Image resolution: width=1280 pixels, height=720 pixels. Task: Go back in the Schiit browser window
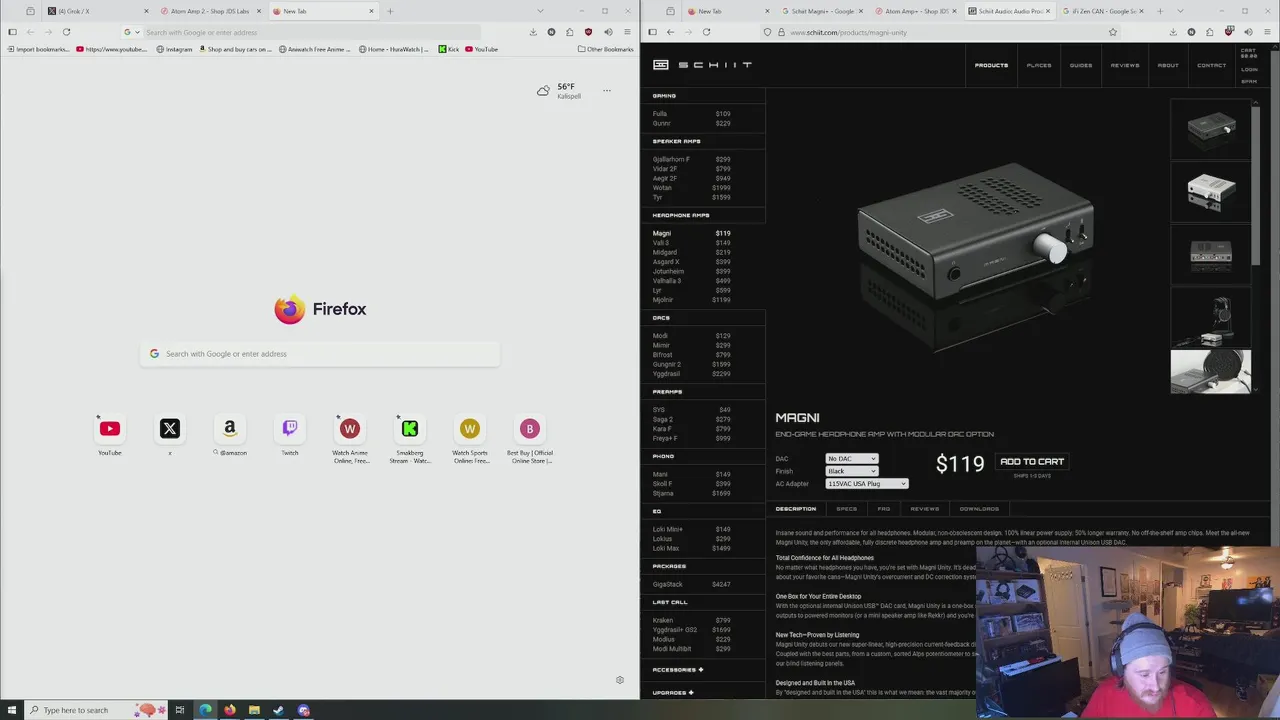click(x=670, y=32)
